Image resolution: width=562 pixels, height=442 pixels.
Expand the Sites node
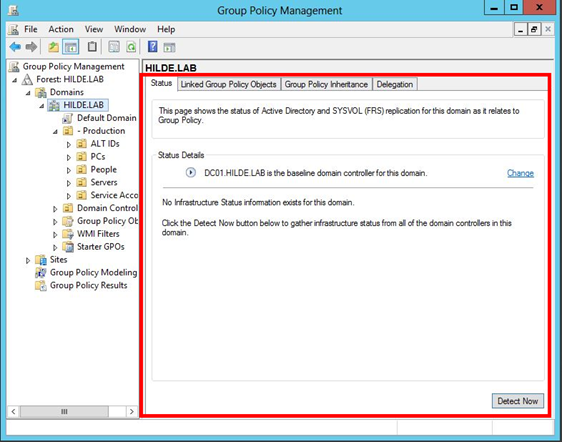(28, 261)
